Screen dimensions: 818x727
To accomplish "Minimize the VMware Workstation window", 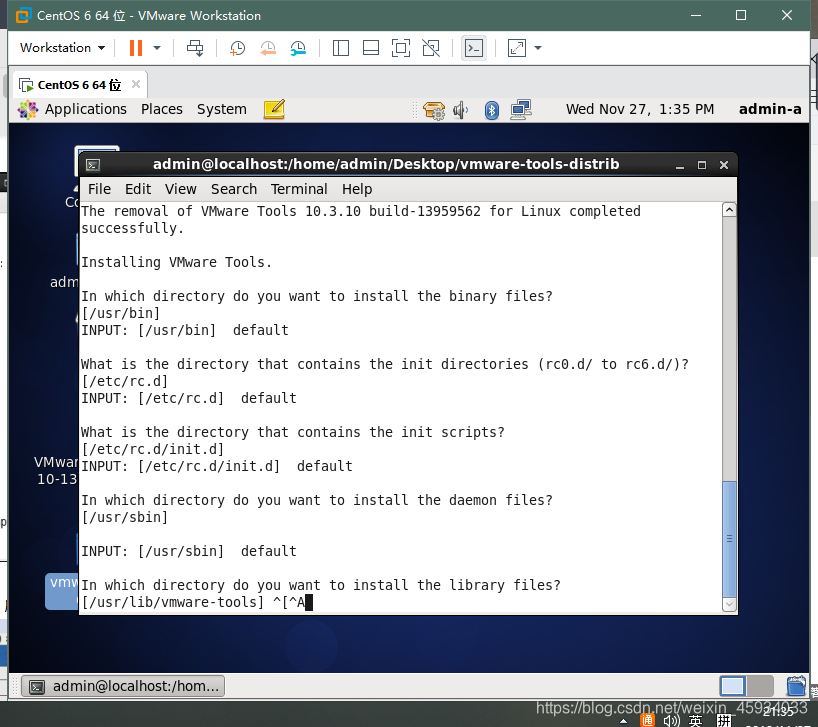I will coord(695,15).
